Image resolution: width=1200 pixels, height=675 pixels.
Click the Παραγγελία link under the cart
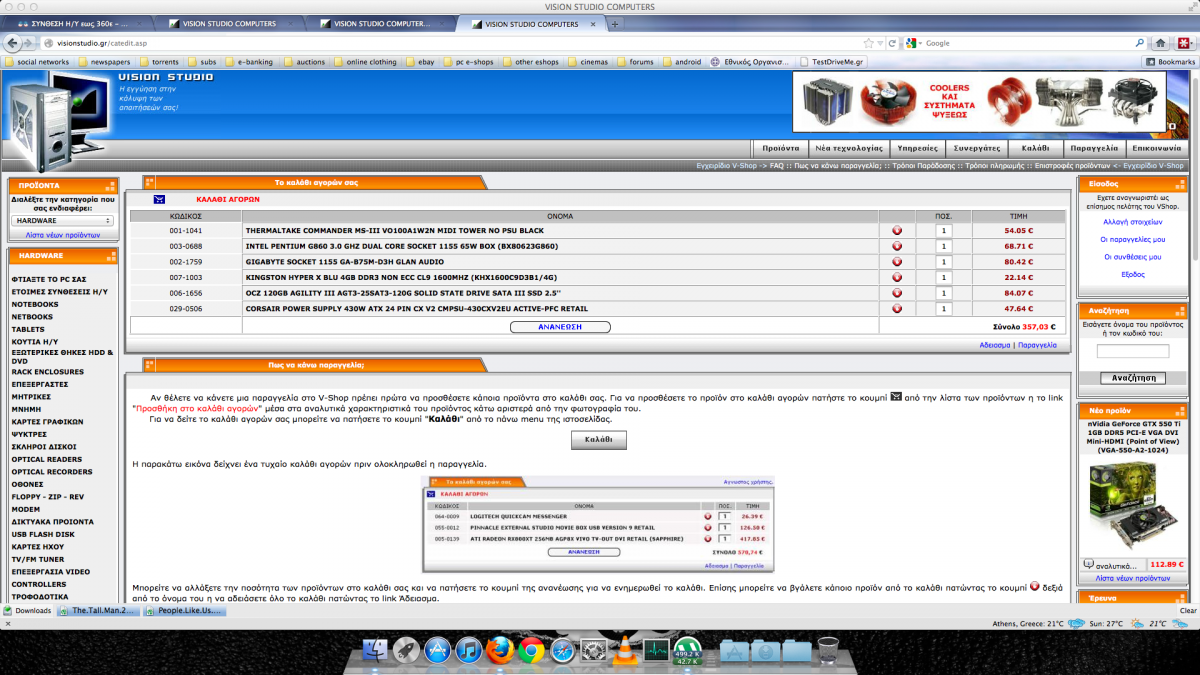[x=1037, y=345]
